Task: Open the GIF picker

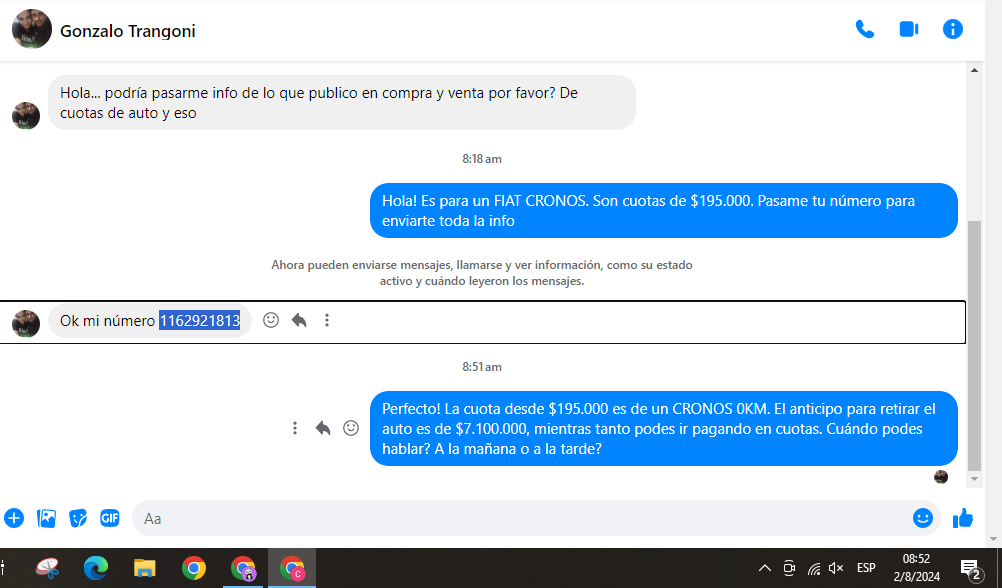Action: pos(109,518)
